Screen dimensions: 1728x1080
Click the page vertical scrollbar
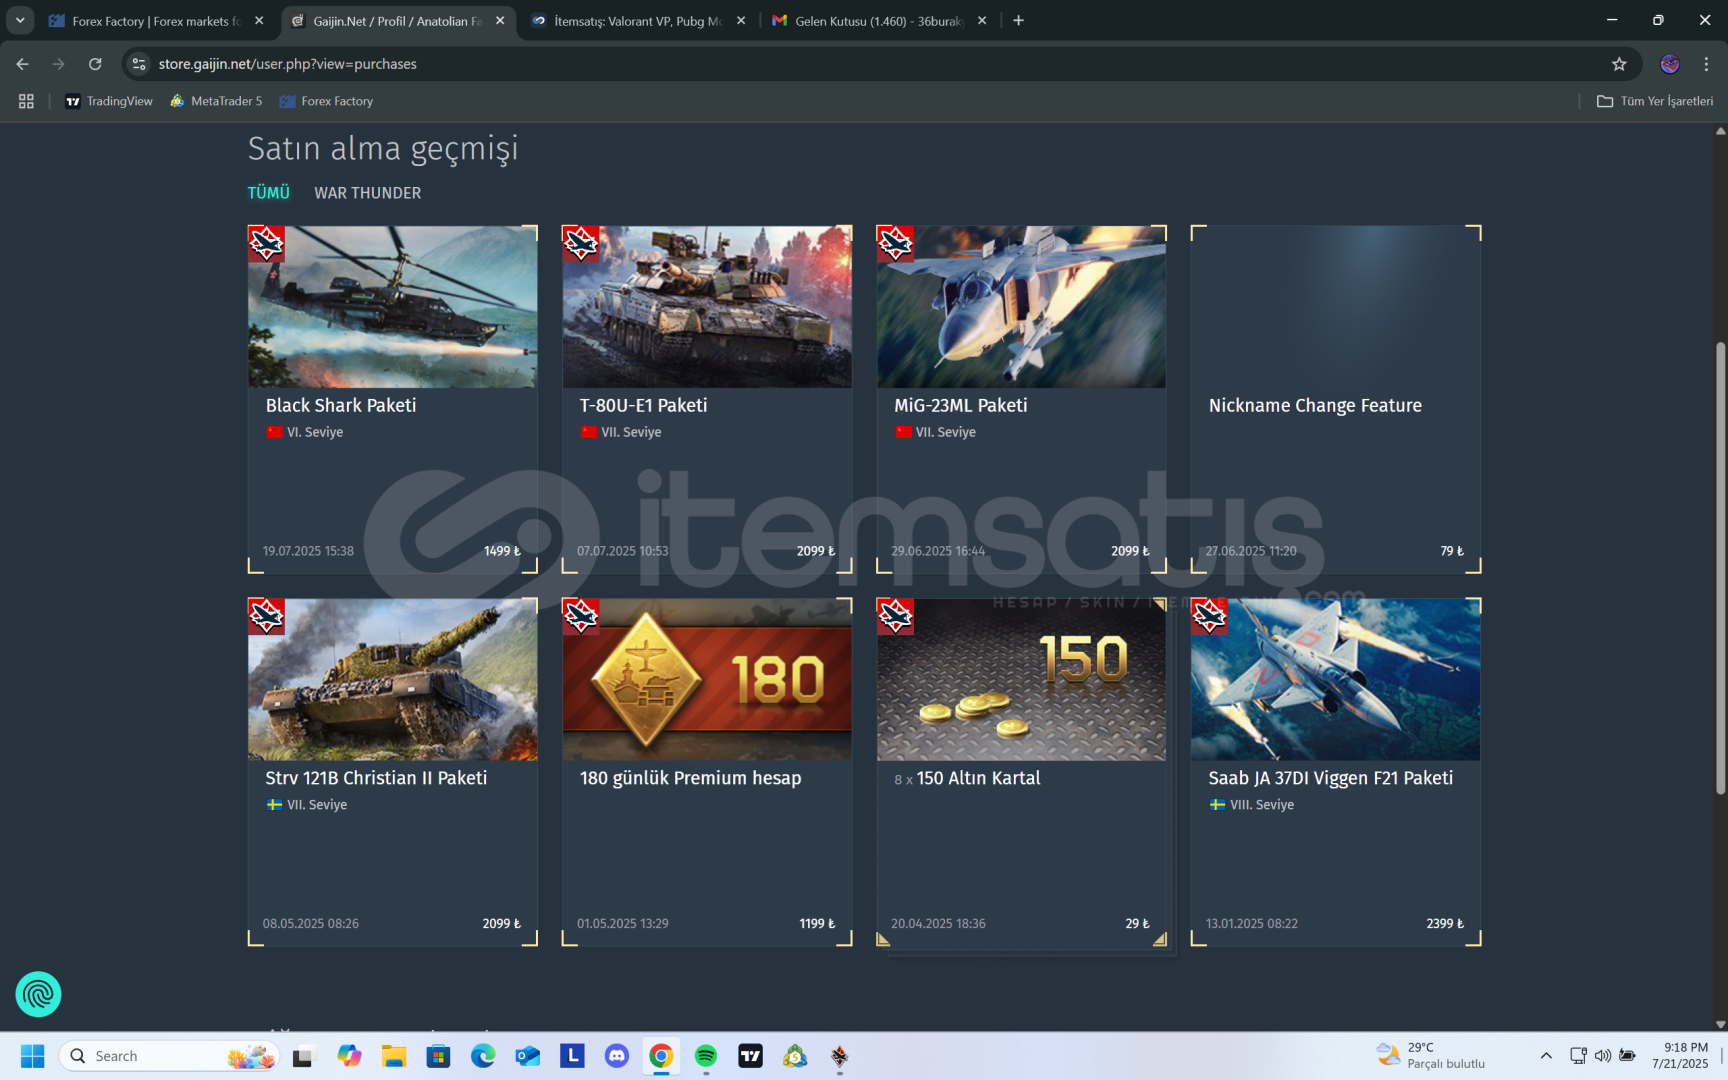[1720, 568]
